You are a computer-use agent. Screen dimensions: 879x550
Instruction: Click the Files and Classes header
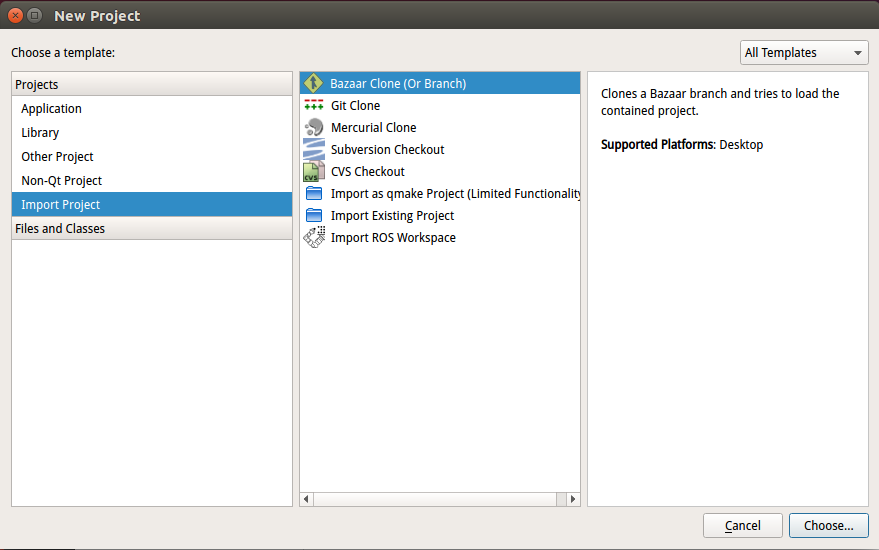(152, 228)
